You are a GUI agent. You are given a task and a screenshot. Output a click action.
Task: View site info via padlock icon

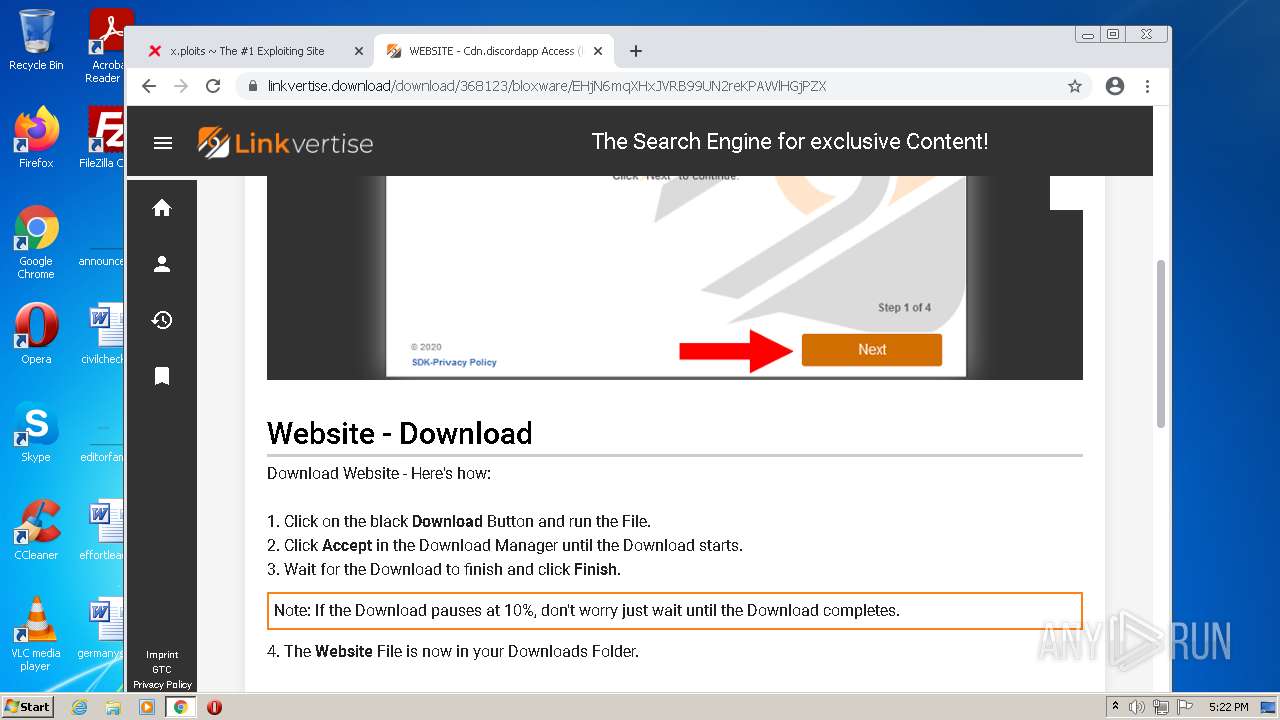(x=253, y=86)
